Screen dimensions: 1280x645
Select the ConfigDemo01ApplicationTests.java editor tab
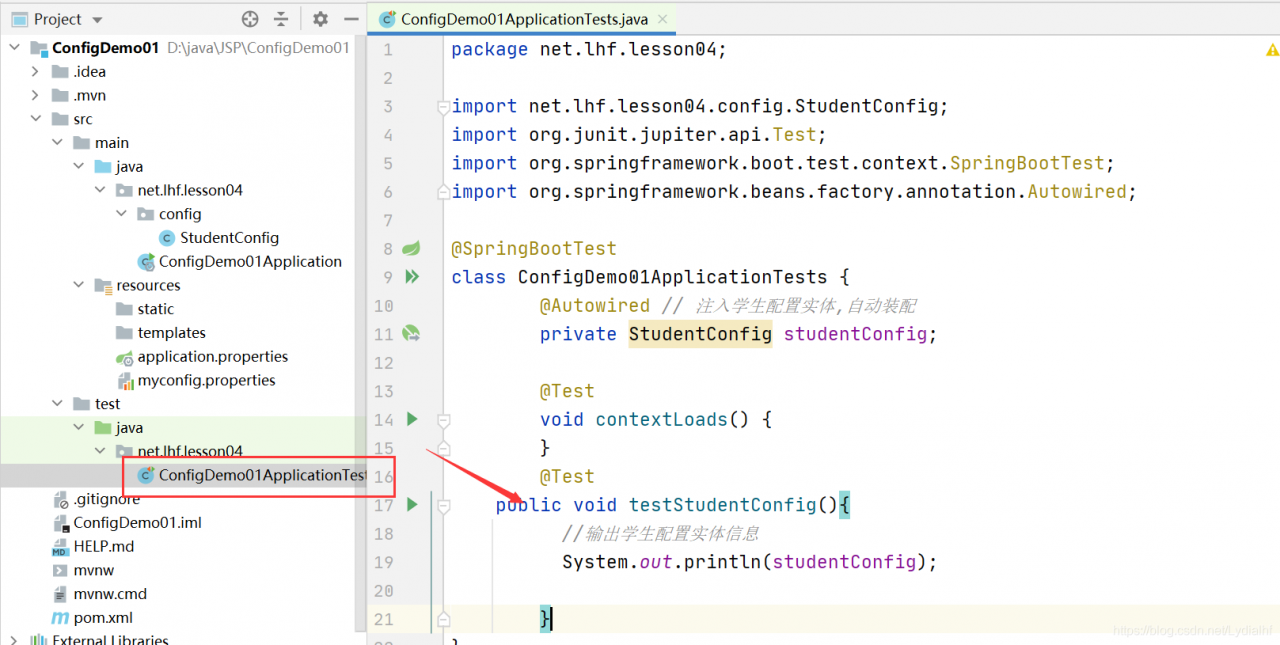point(522,19)
